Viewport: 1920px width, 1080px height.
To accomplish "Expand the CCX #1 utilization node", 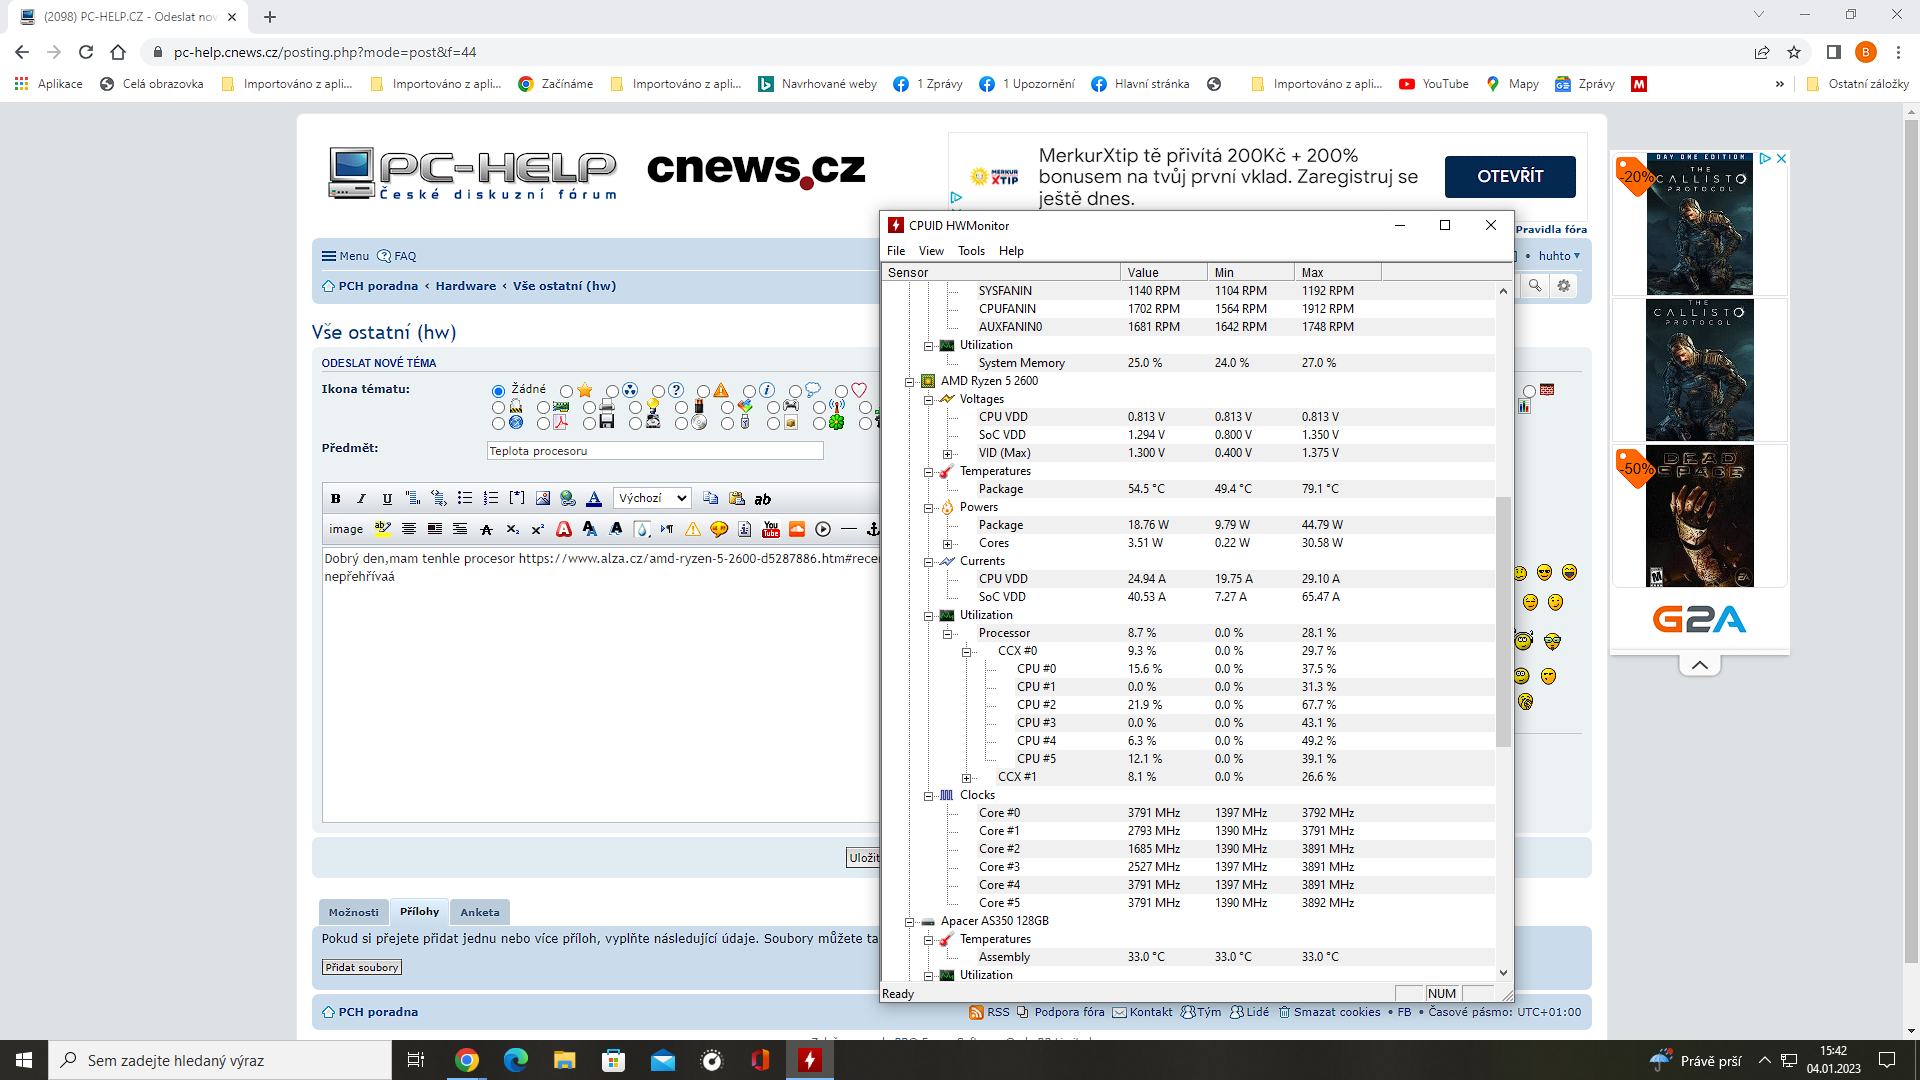I will (x=966, y=777).
